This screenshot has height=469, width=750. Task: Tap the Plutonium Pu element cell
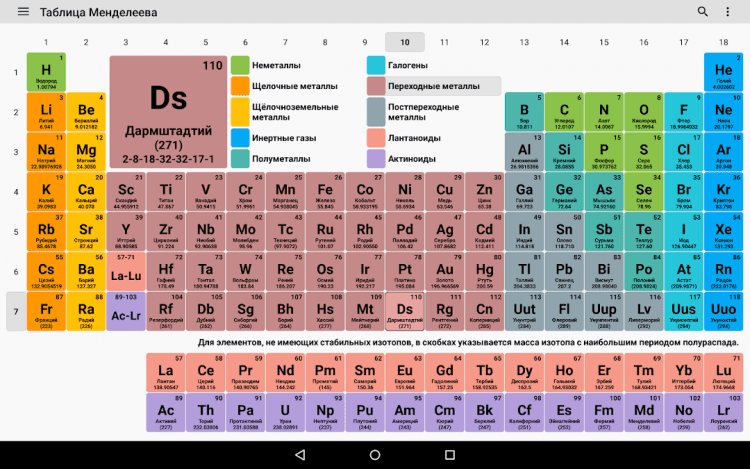click(x=365, y=413)
